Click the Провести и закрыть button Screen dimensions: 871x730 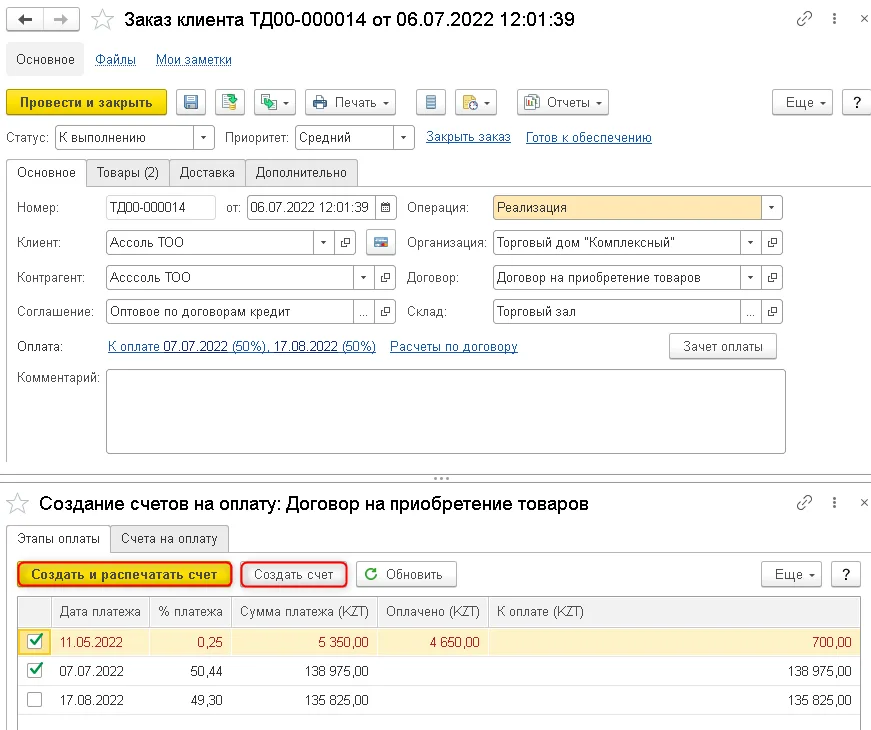86,102
